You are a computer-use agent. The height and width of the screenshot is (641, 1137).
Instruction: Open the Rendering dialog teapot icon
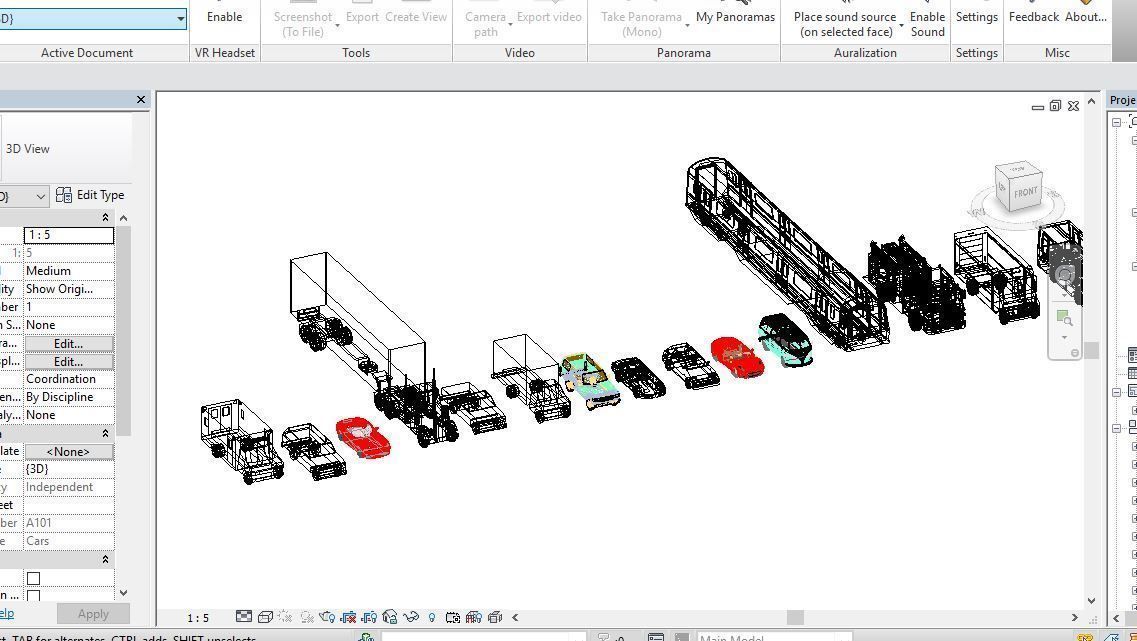point(329,617)
